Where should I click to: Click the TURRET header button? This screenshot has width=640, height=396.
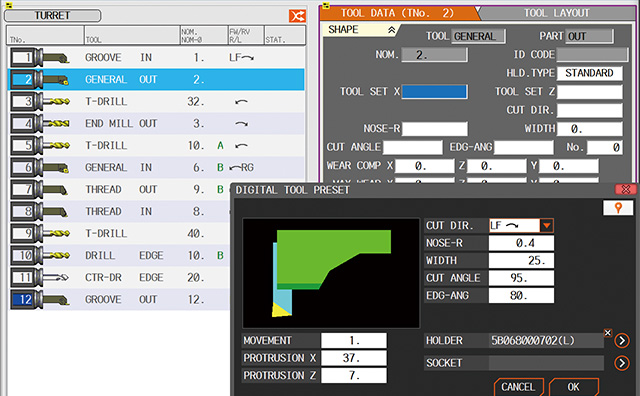click(52, 16)
